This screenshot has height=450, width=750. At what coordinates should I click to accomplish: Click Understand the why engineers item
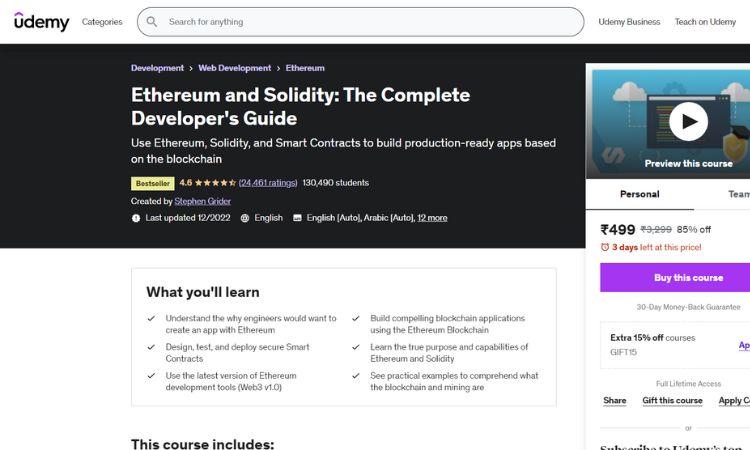point(251,324)
